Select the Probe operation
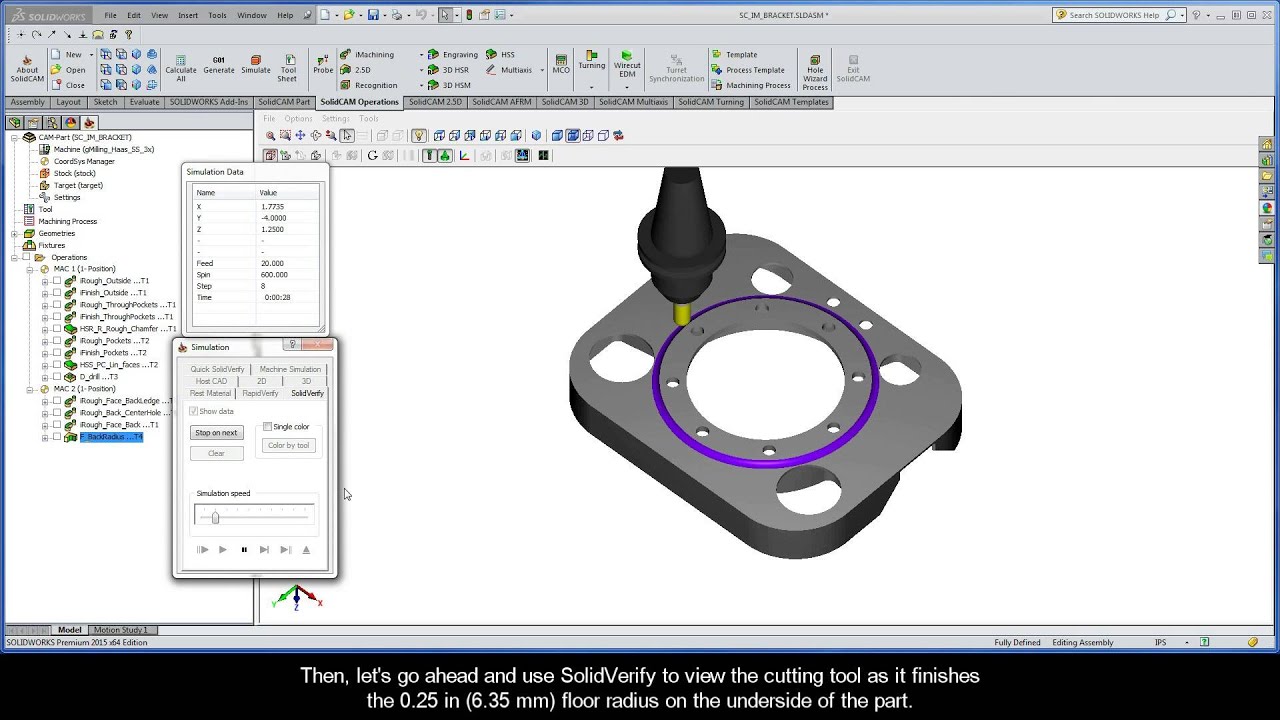The width and height of the screenshot is (1280, 720). (x=323, y=64)
